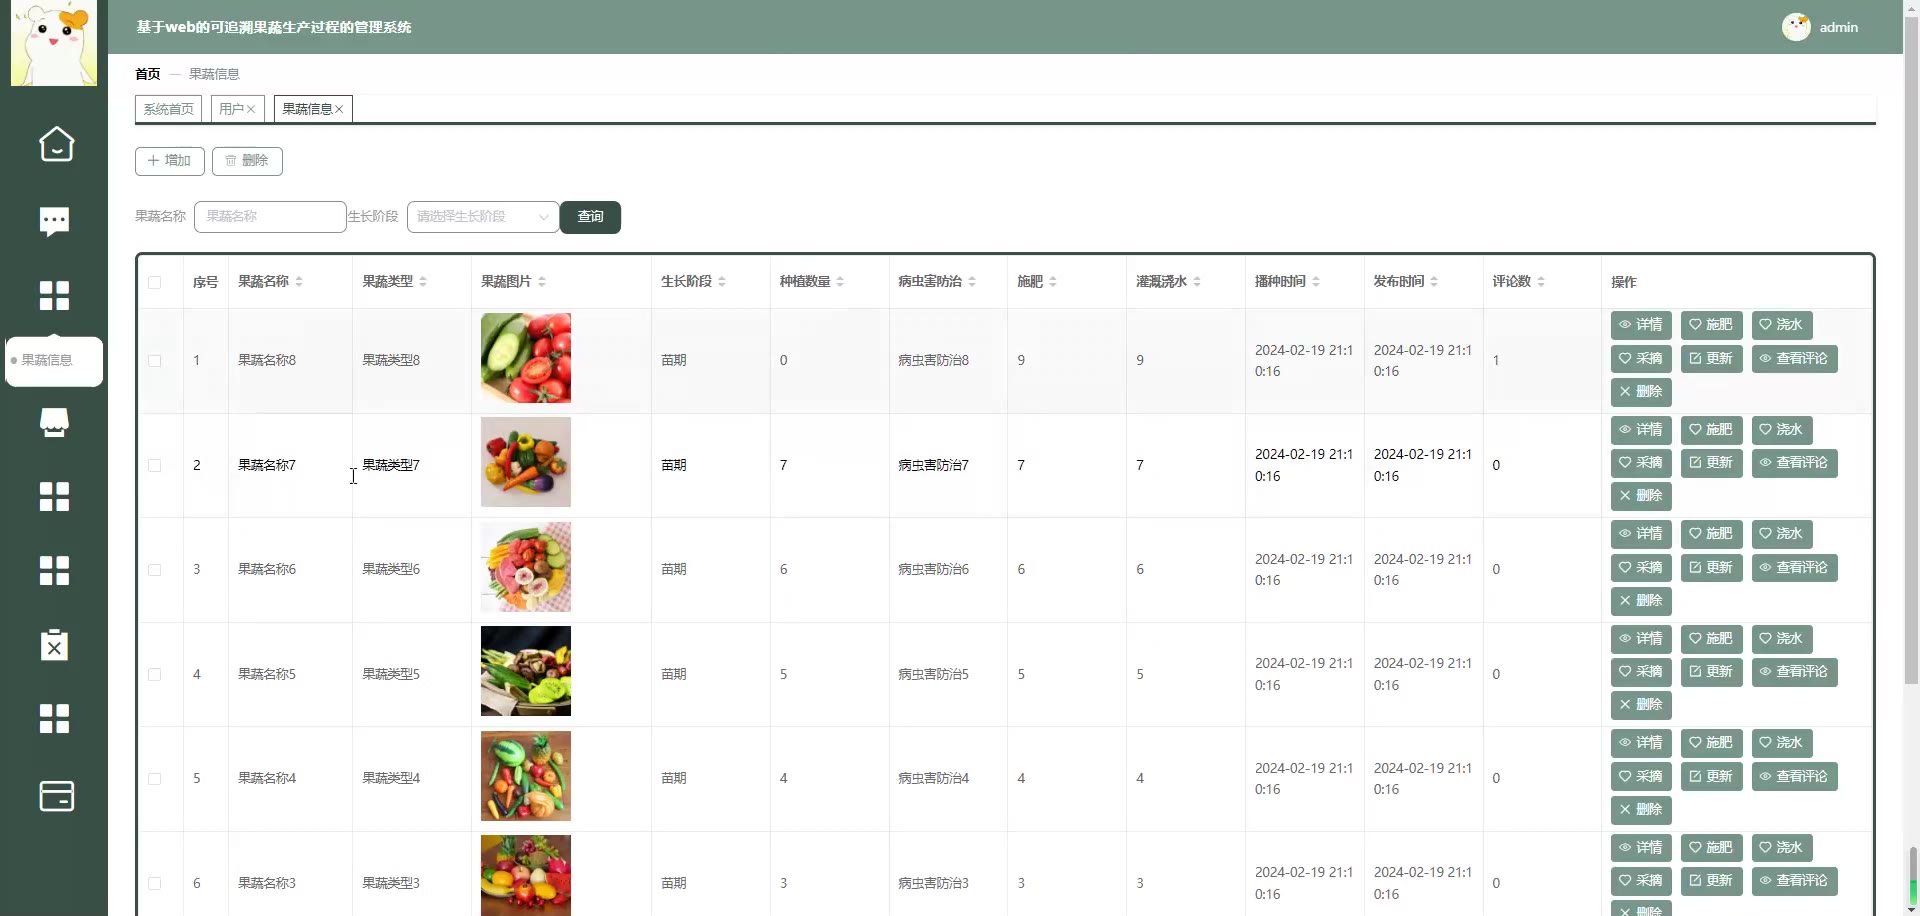Screen dimensions: 1920x916
Task: Select the checkbox for 果蔬名称8 row
Action: point(155,360)
